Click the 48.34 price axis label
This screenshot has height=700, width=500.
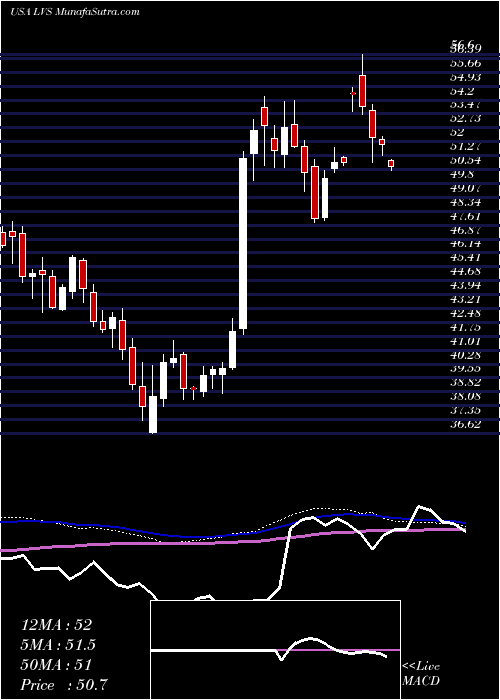click(466, 202)
